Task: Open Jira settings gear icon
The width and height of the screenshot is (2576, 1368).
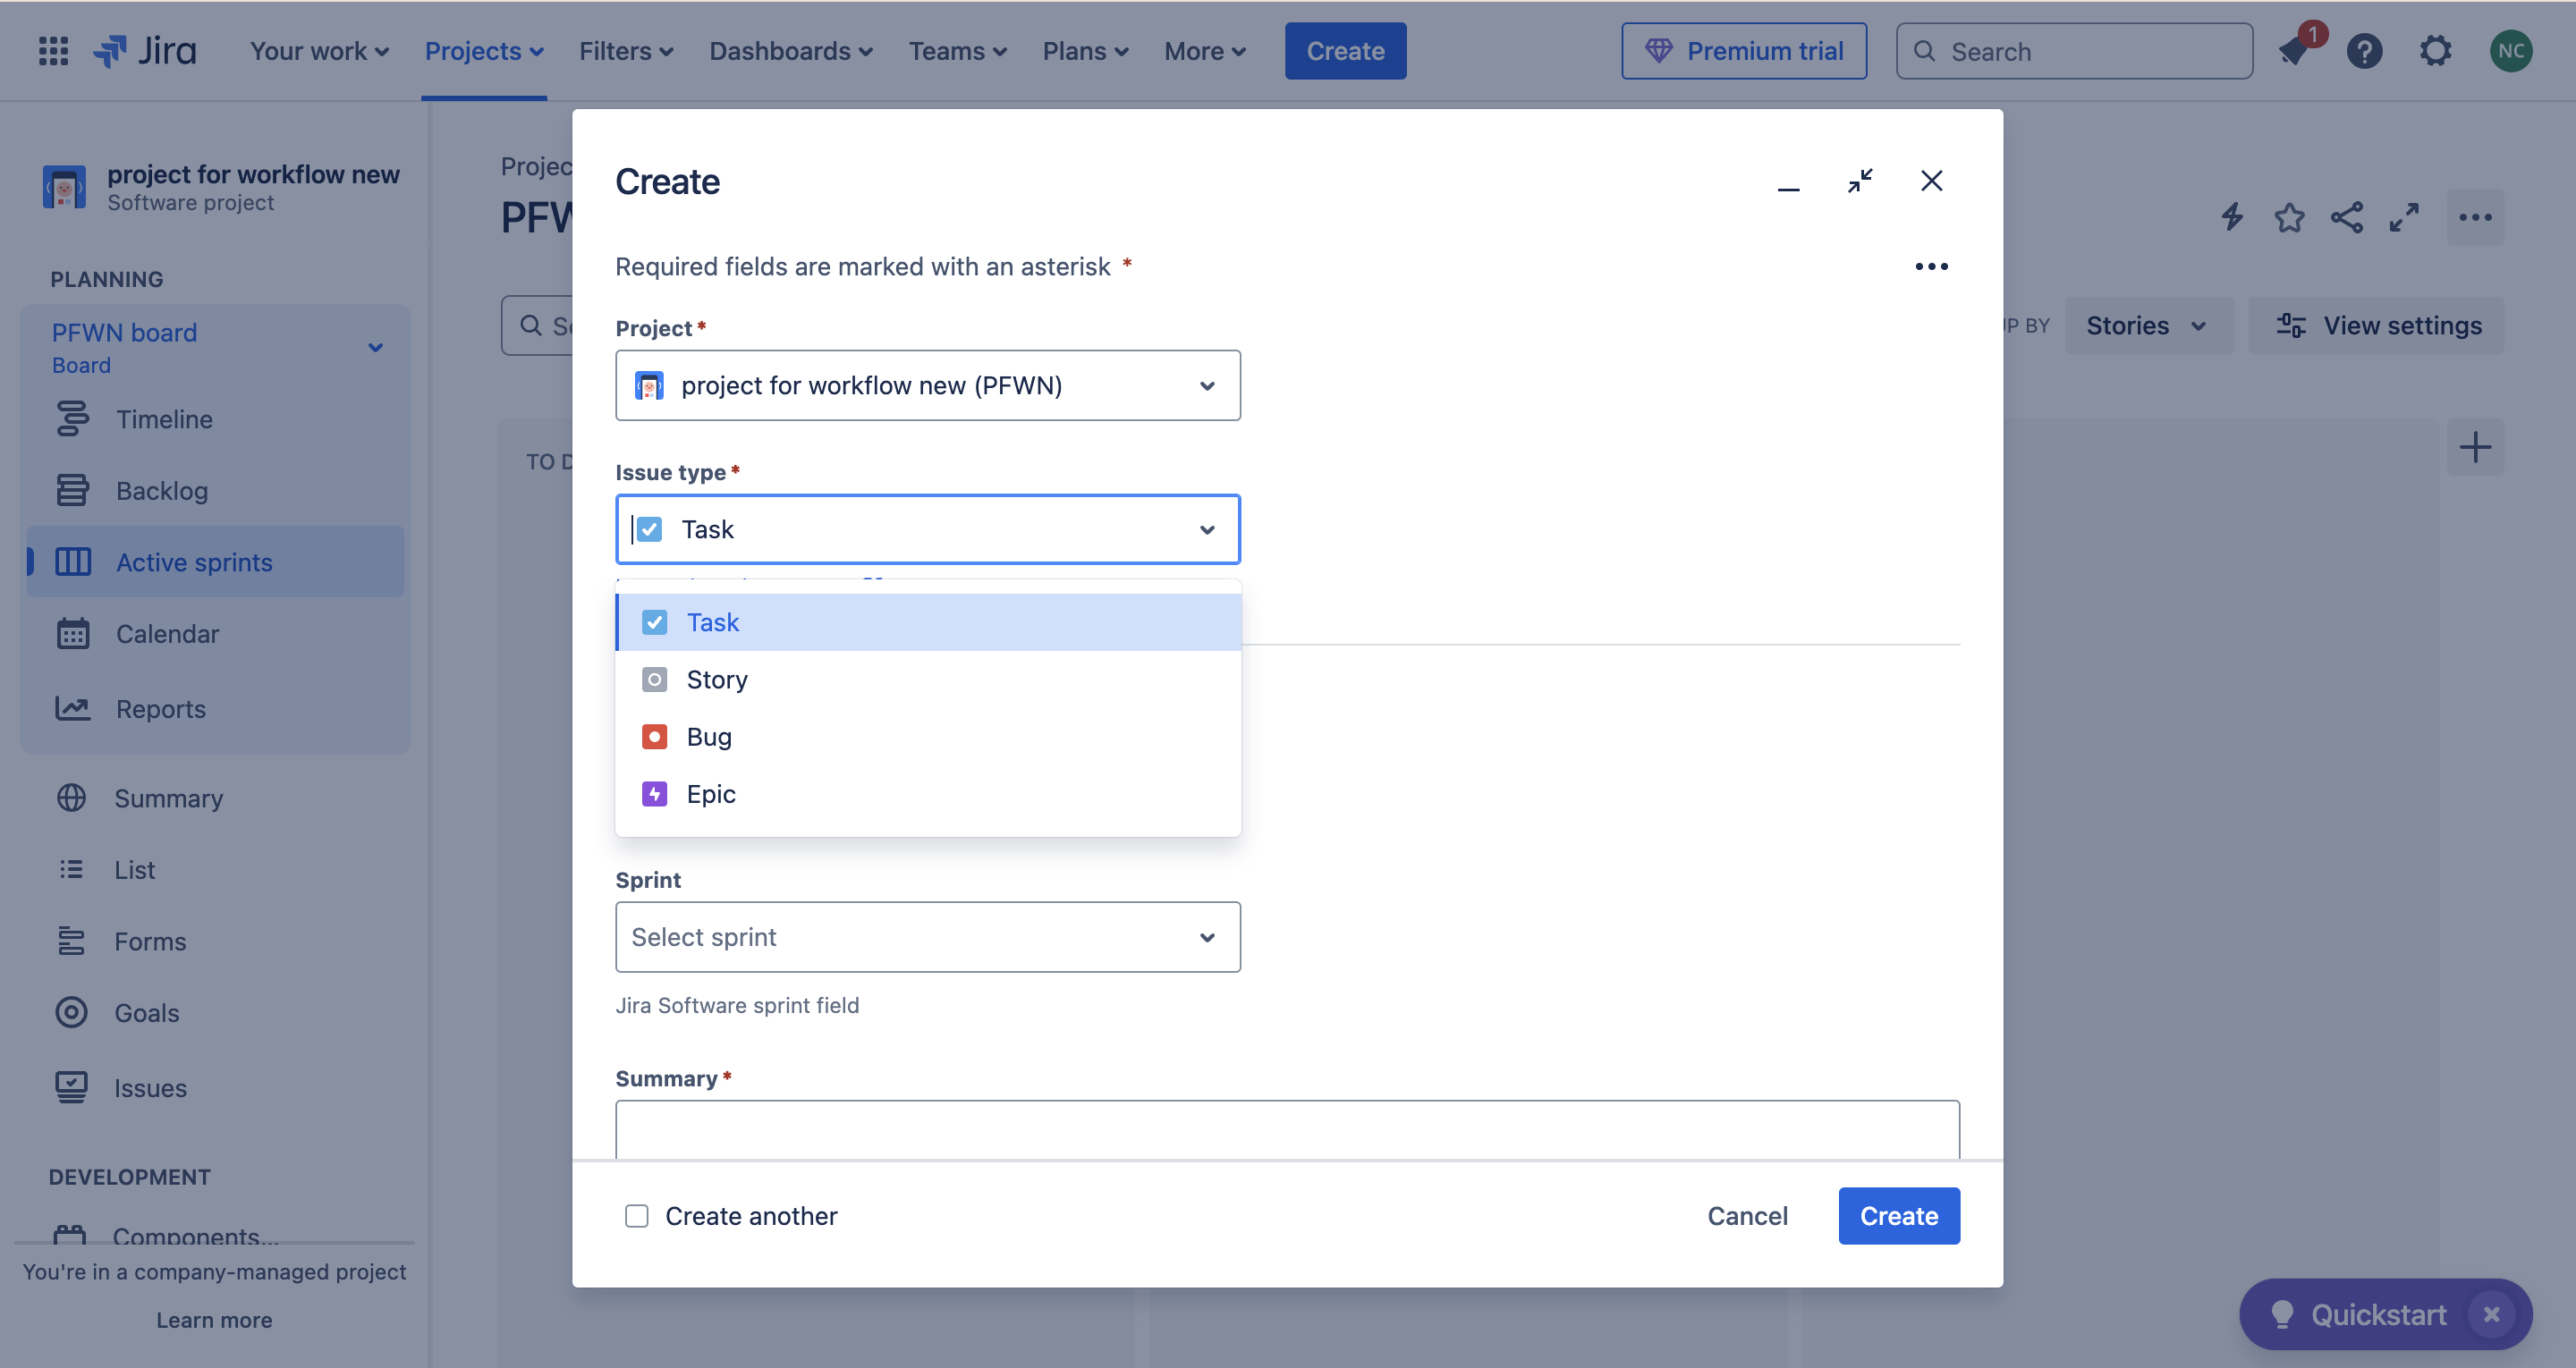Action: click(2435, 50)
